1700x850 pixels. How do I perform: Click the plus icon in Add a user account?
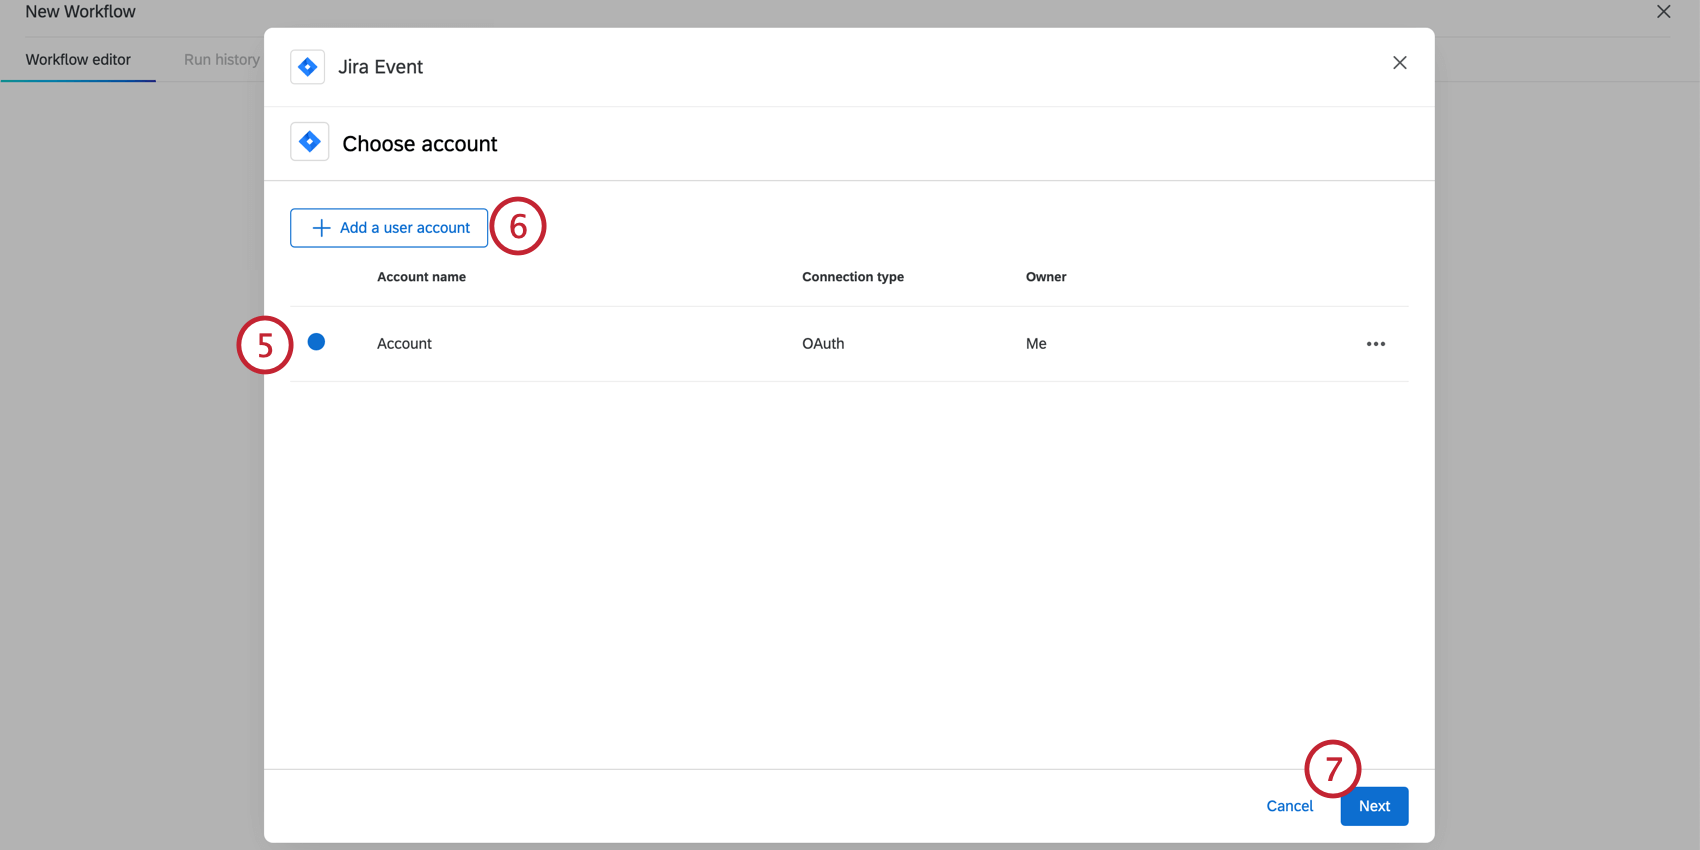click(x=321, y=228)
